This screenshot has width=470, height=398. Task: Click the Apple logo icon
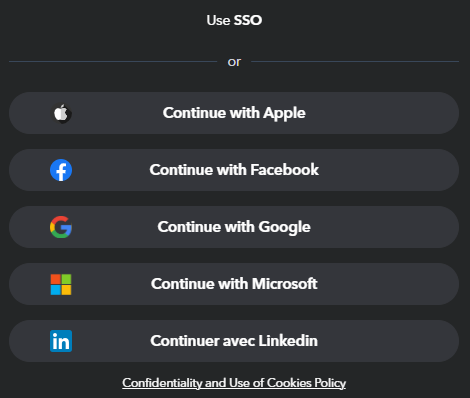[x=61, y=113]
